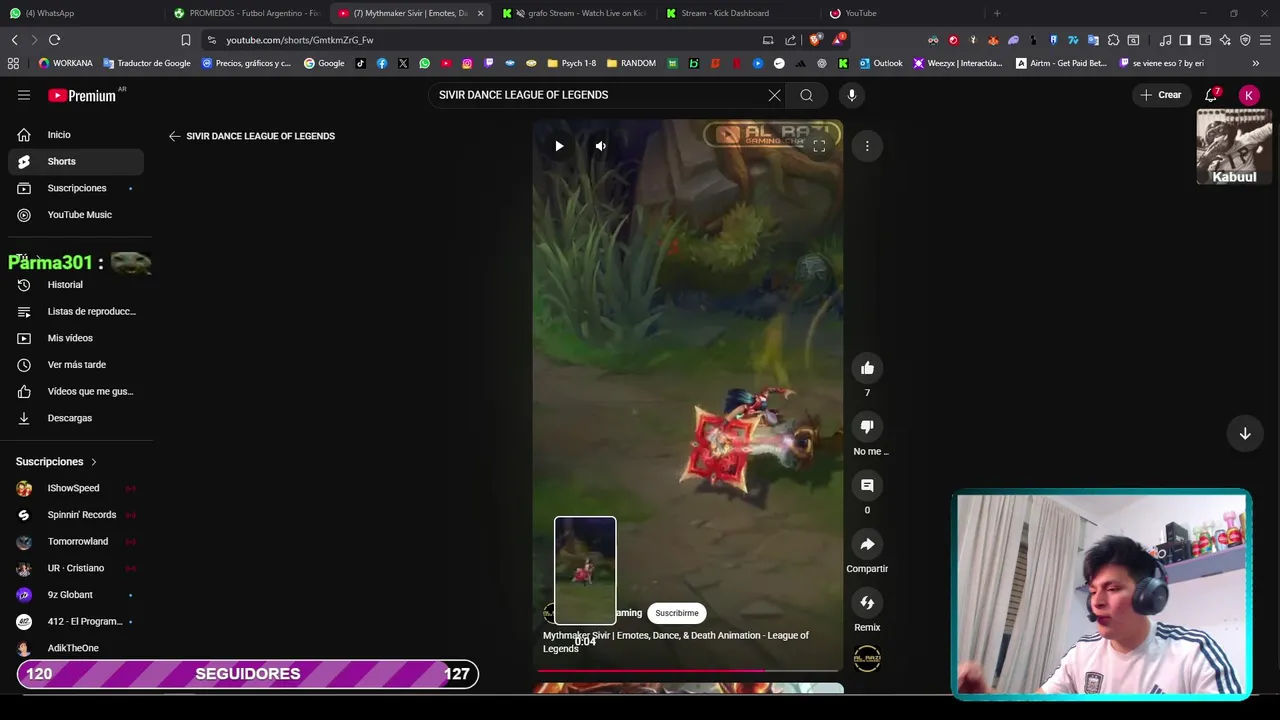Screen dimensions: 1280x720
Task: Open Brave Shields lion icon
Action: [x=816, y=40]
